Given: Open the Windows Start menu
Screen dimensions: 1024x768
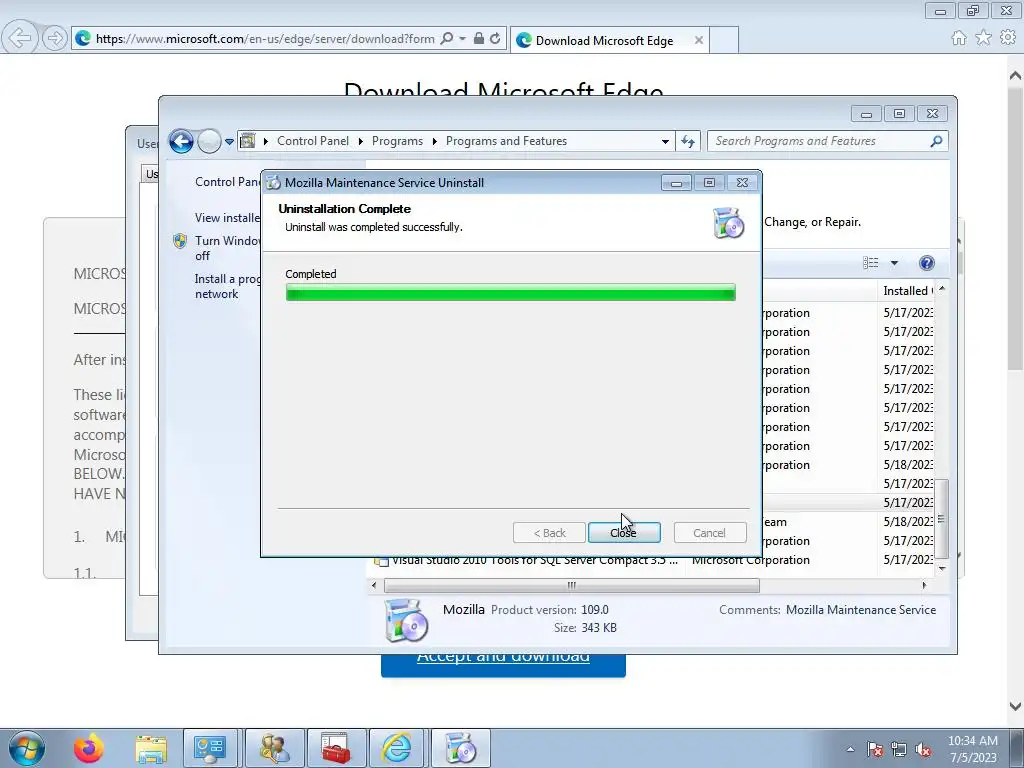Looking at the screenshot, I should coord(27,748).
